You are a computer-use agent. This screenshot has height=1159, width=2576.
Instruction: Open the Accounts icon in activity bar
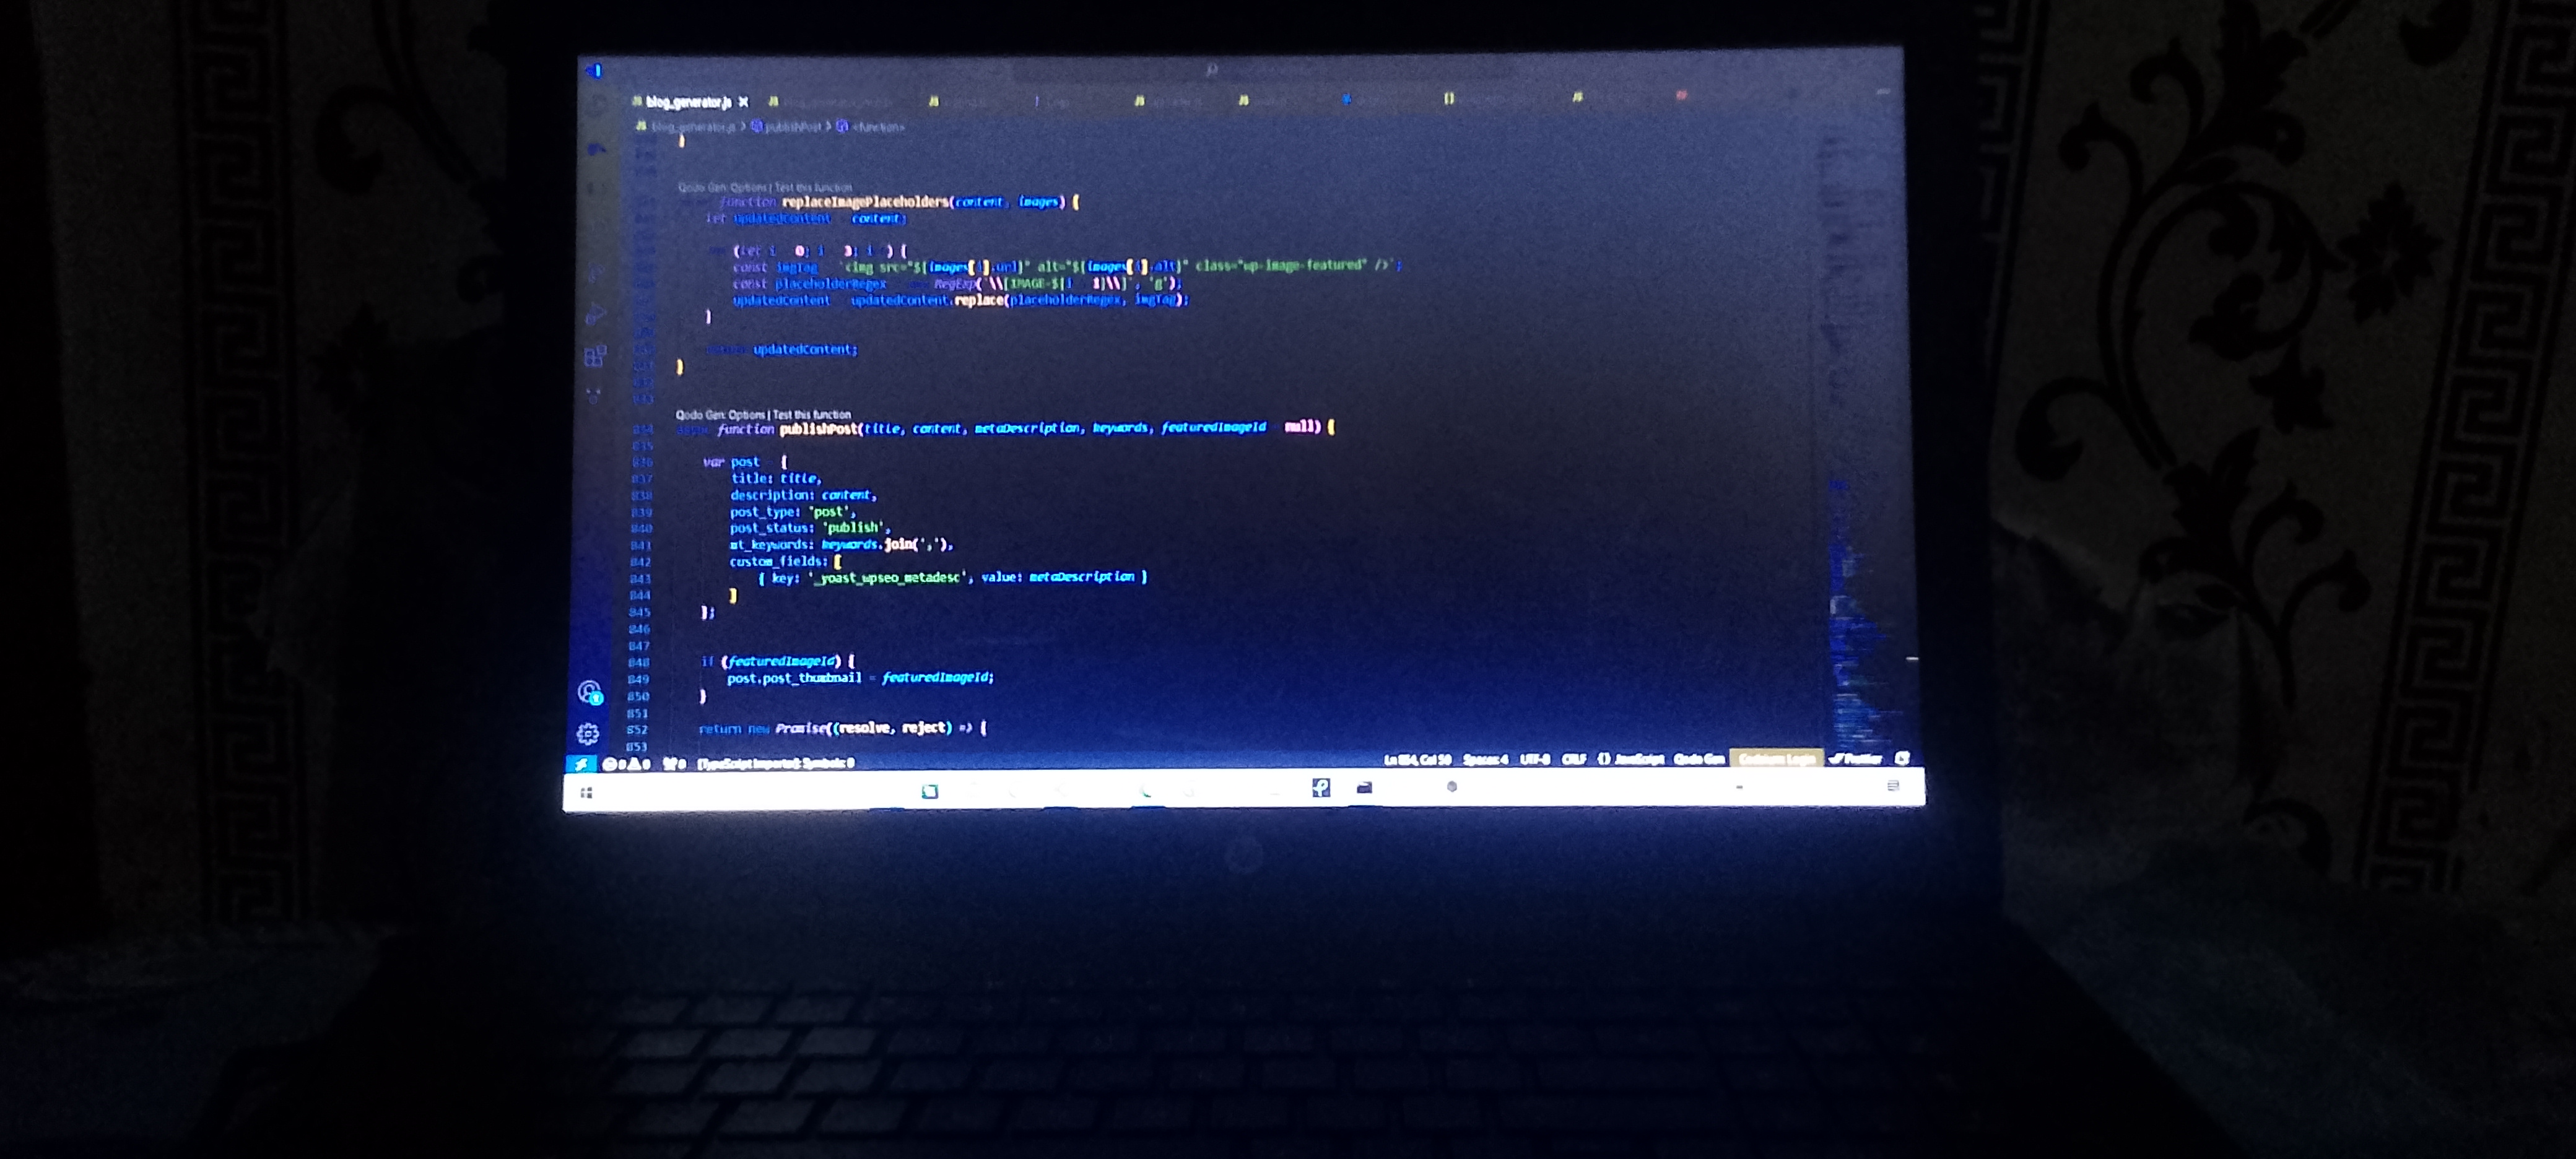pyautogui.click(x=590, y=692)
